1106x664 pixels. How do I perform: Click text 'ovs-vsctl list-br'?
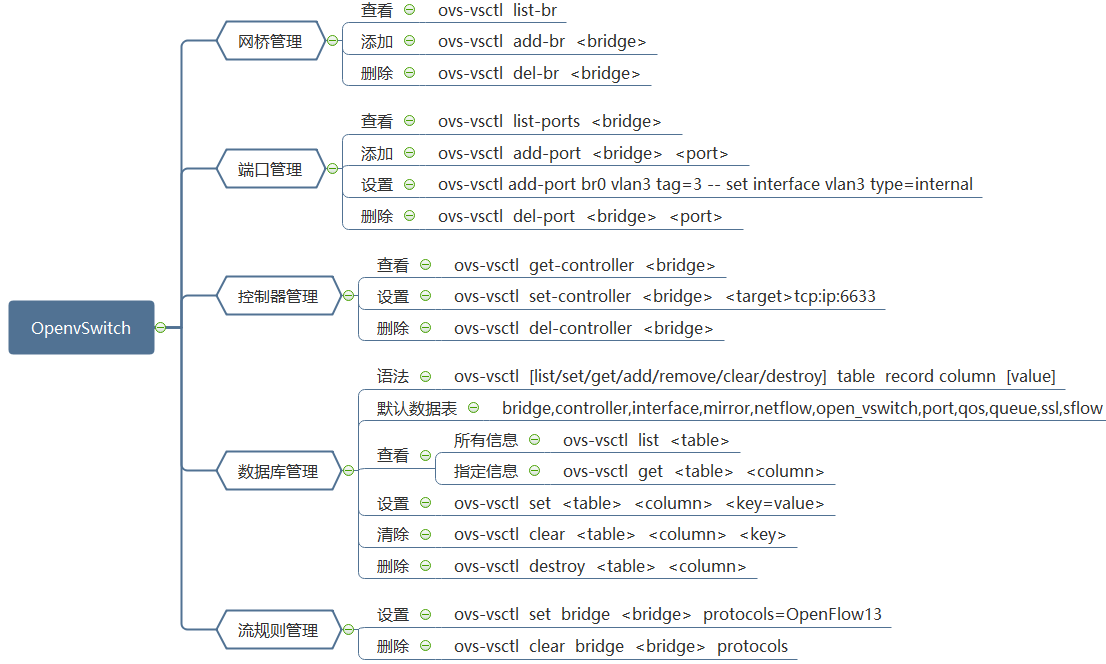497,10
